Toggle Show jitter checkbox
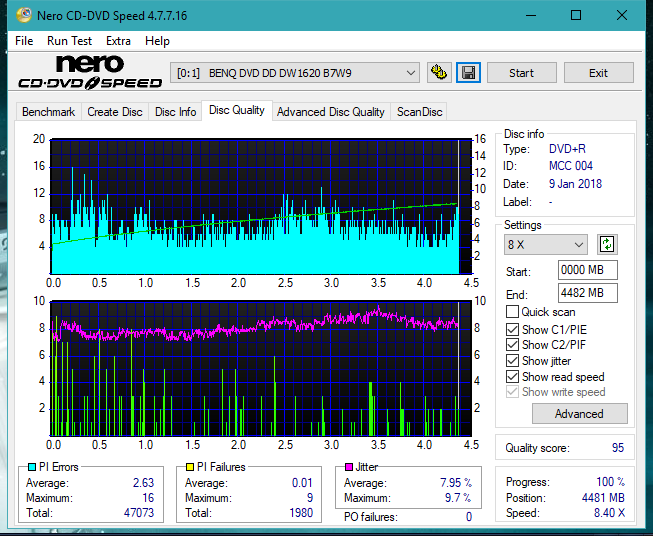 click(x=512, y=361)
